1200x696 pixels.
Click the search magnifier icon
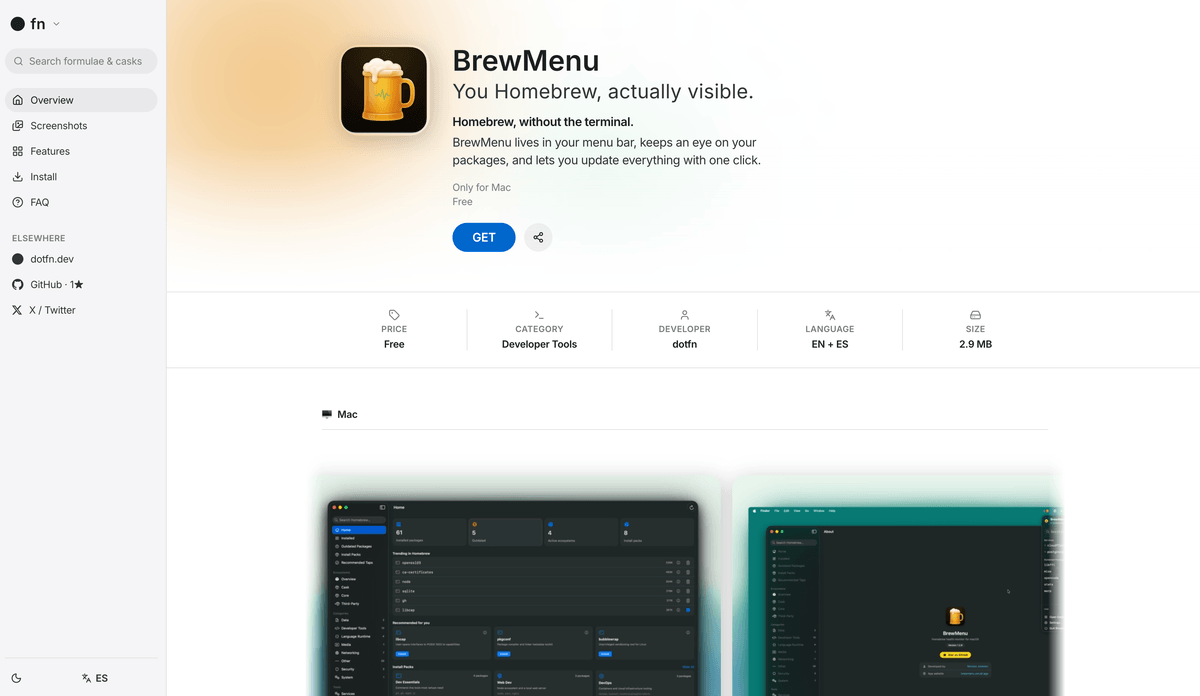click(x=18, y=61)
